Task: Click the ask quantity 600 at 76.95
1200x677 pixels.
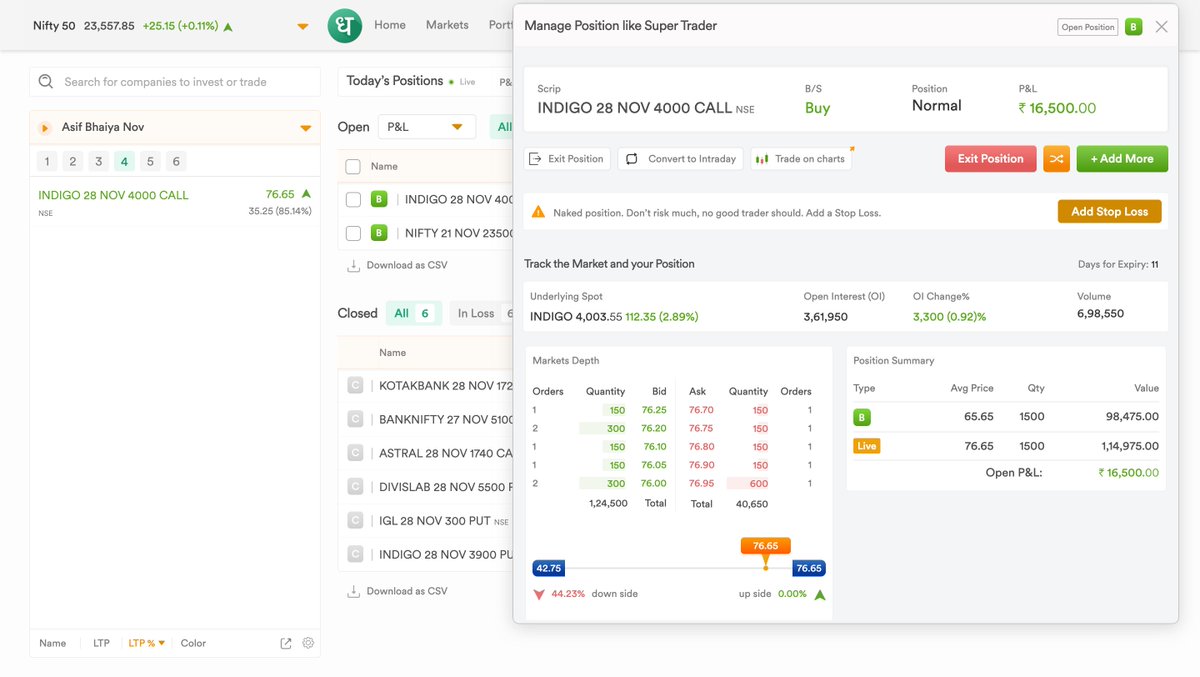Action: pos(759,484)
